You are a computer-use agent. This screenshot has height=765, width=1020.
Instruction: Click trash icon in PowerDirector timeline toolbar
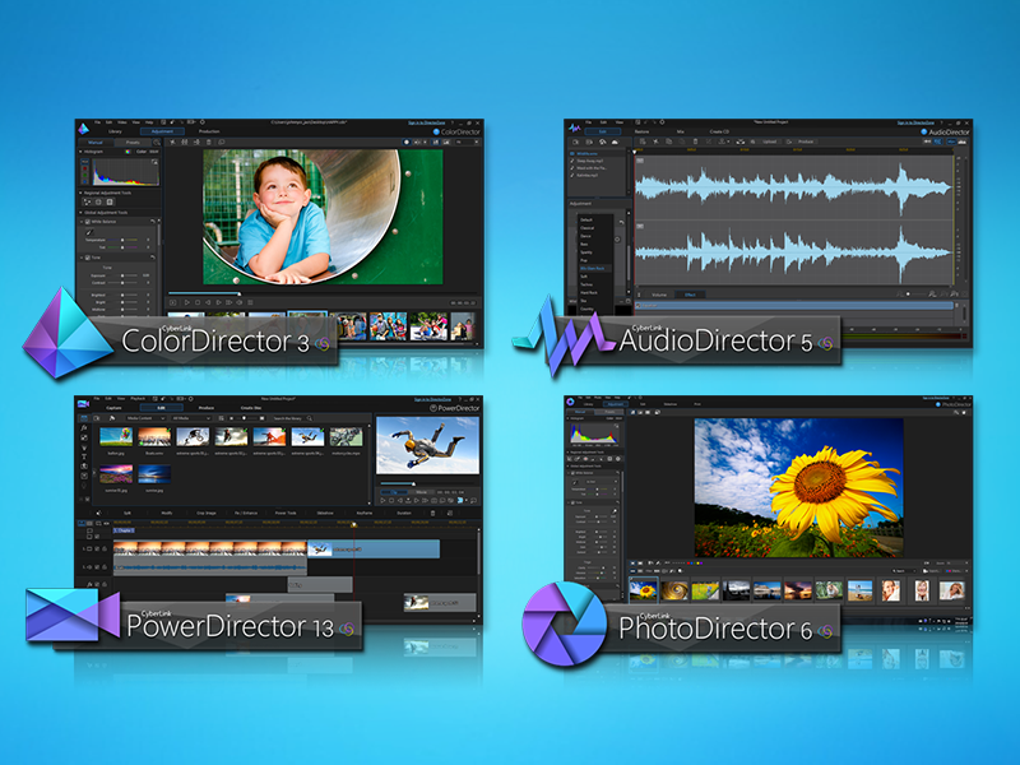(x=433, y=513)
